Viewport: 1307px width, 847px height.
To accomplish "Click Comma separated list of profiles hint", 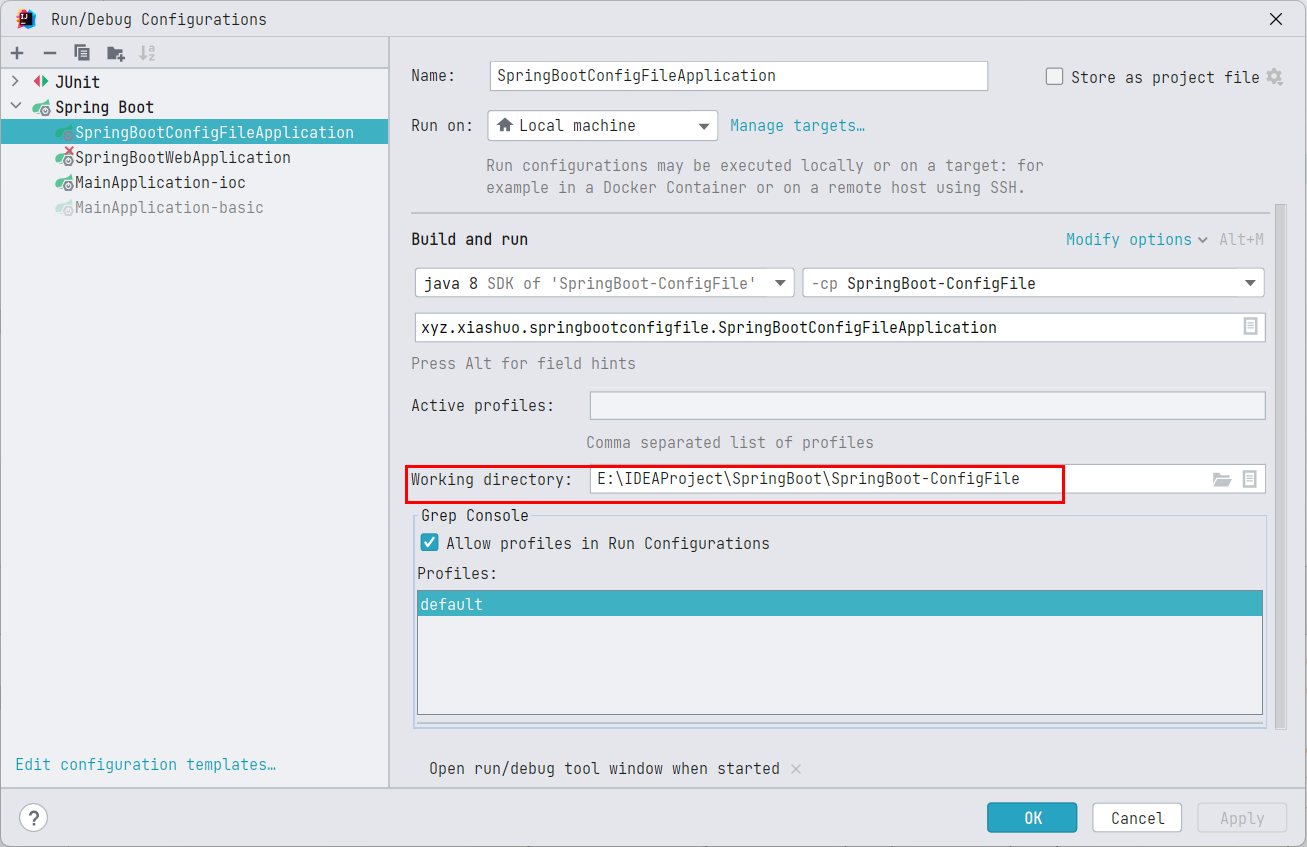I will (730, 443).
